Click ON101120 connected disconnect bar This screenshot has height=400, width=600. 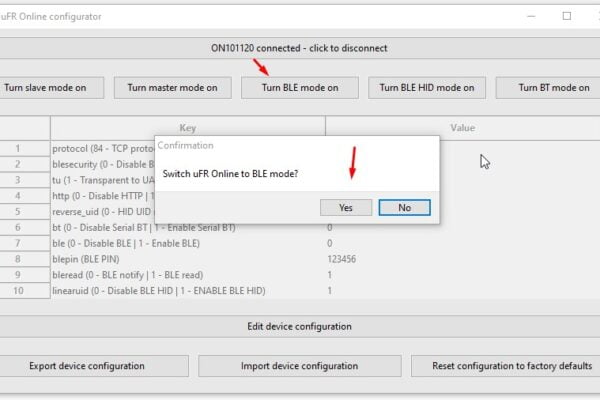click(300, 48)
